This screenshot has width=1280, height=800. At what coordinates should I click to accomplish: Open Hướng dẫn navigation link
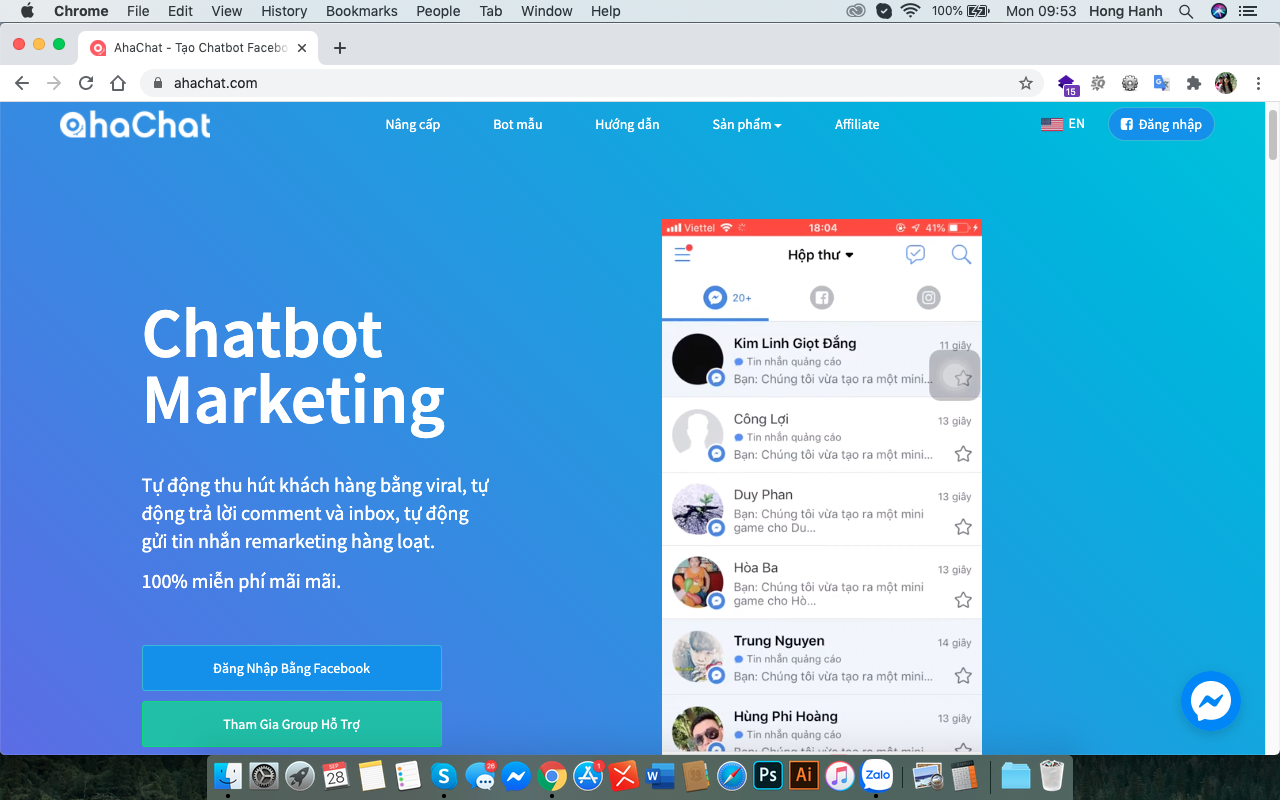(x=627, y=124)
